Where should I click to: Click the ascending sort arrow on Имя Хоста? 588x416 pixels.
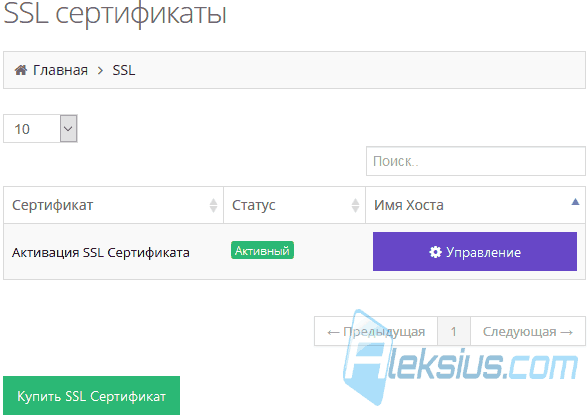(575, 202)
